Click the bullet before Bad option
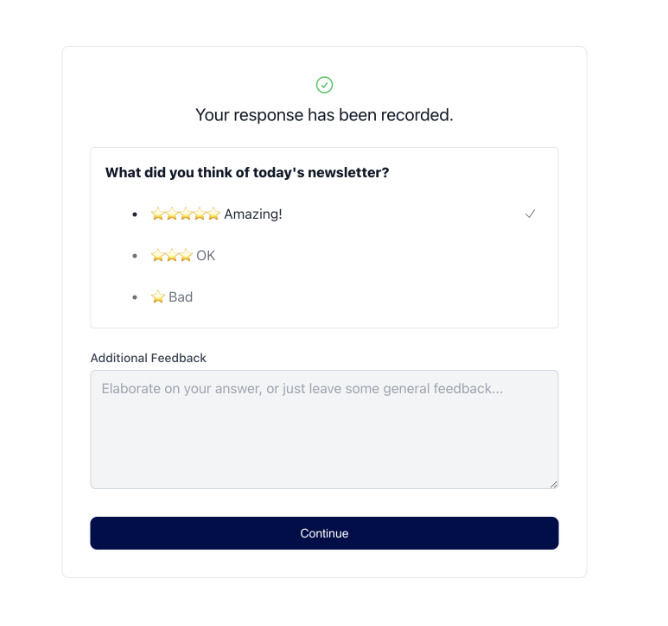The image size is (668, 626). [135, 297]
